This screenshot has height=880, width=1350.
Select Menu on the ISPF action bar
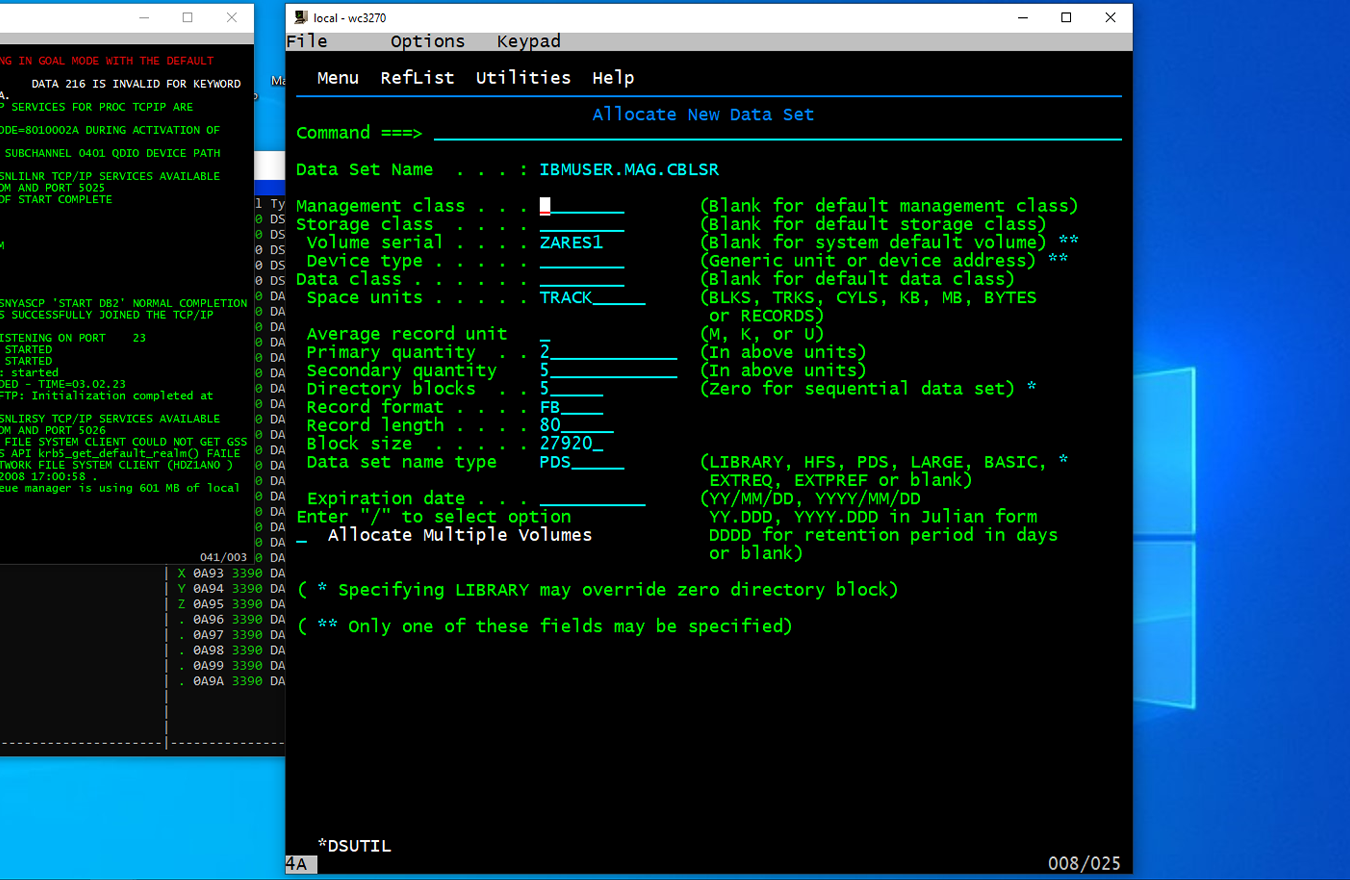[x=337, y=77]
